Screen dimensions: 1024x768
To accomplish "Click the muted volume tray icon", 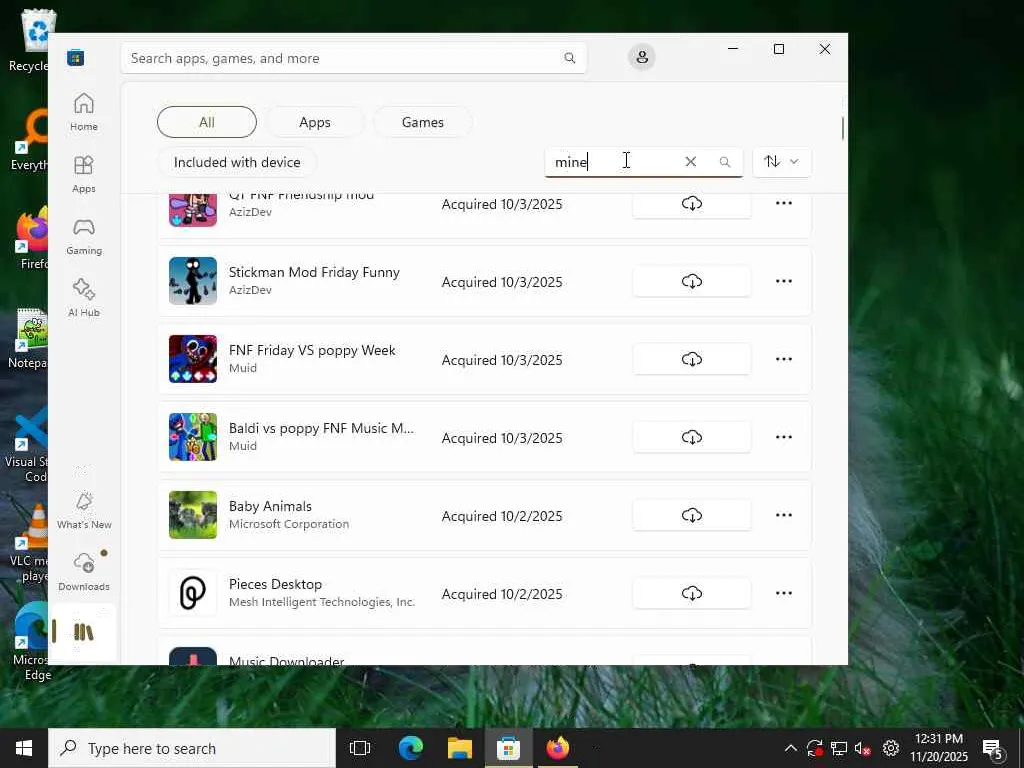I will [863, 748].
